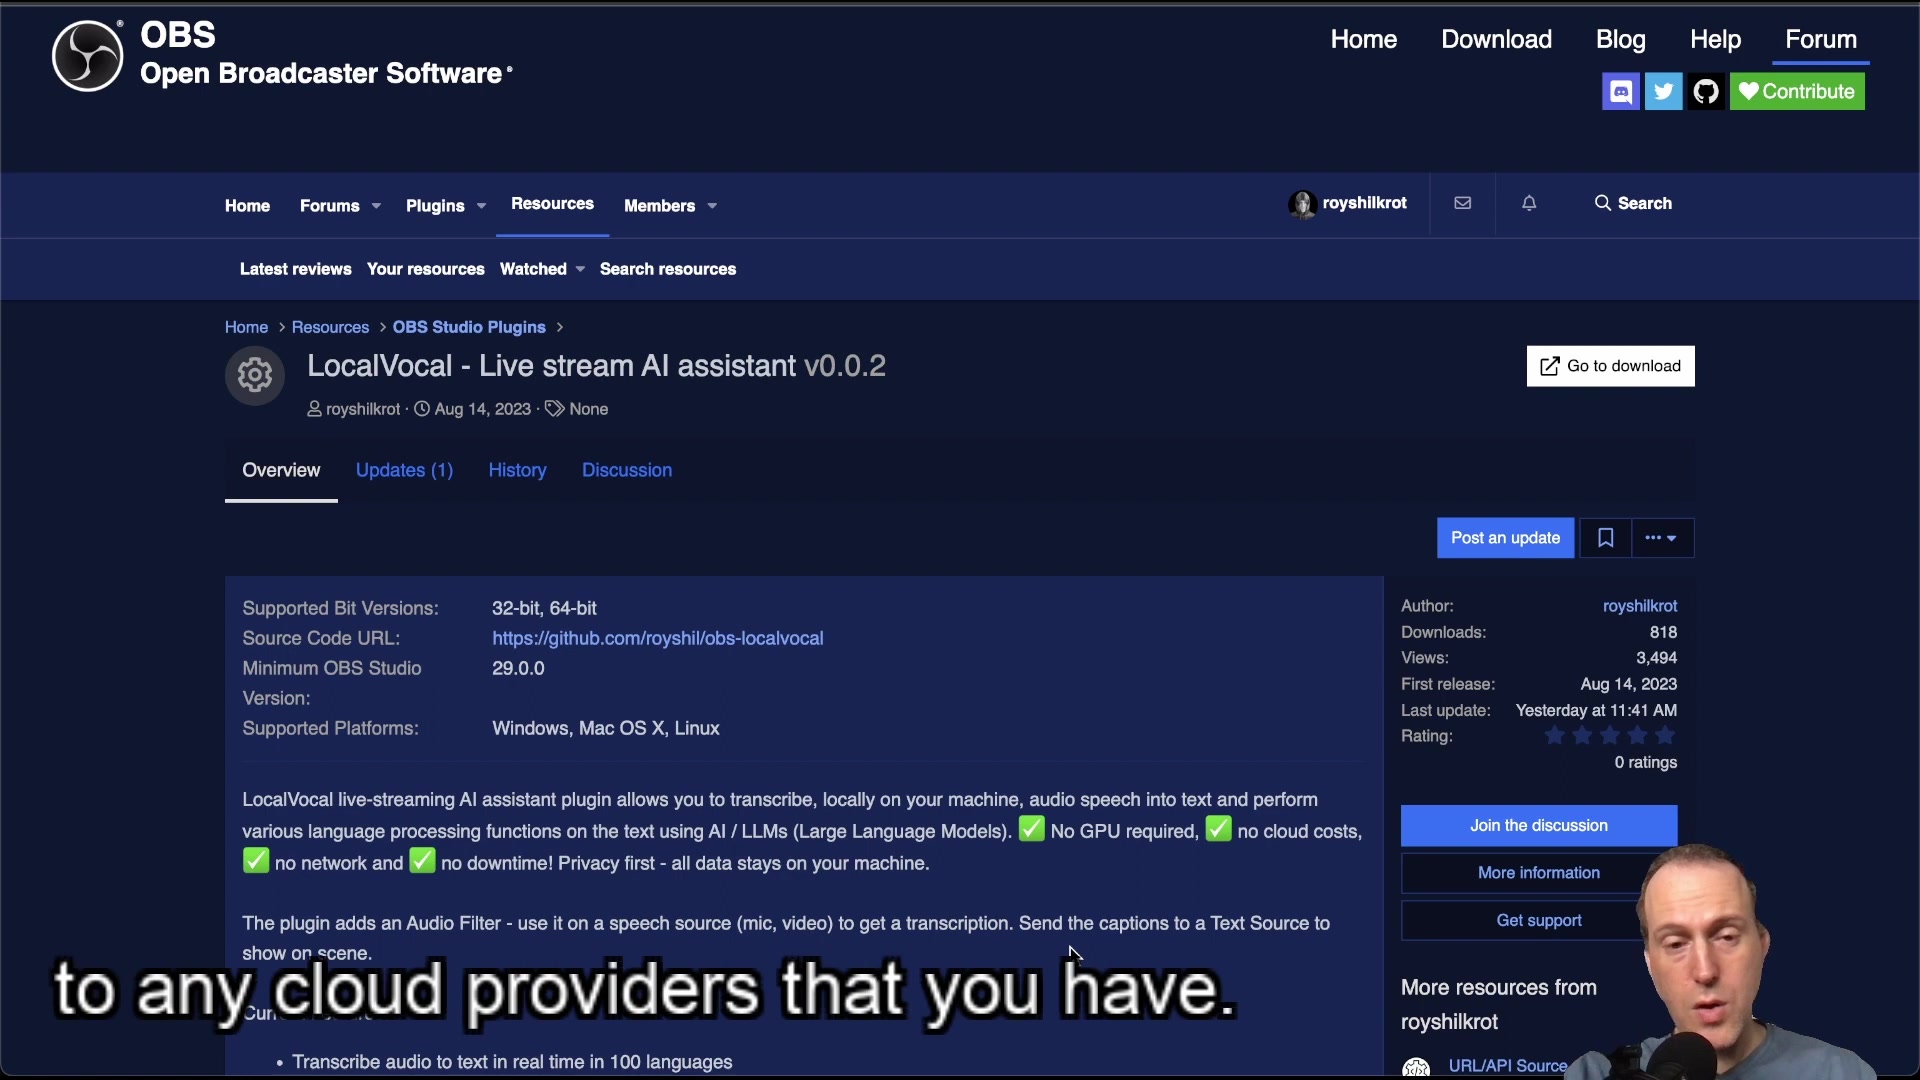The image size is (1920, 1080).
Task: Switch to the Discussion tab
Action: (x=627, y=470)
